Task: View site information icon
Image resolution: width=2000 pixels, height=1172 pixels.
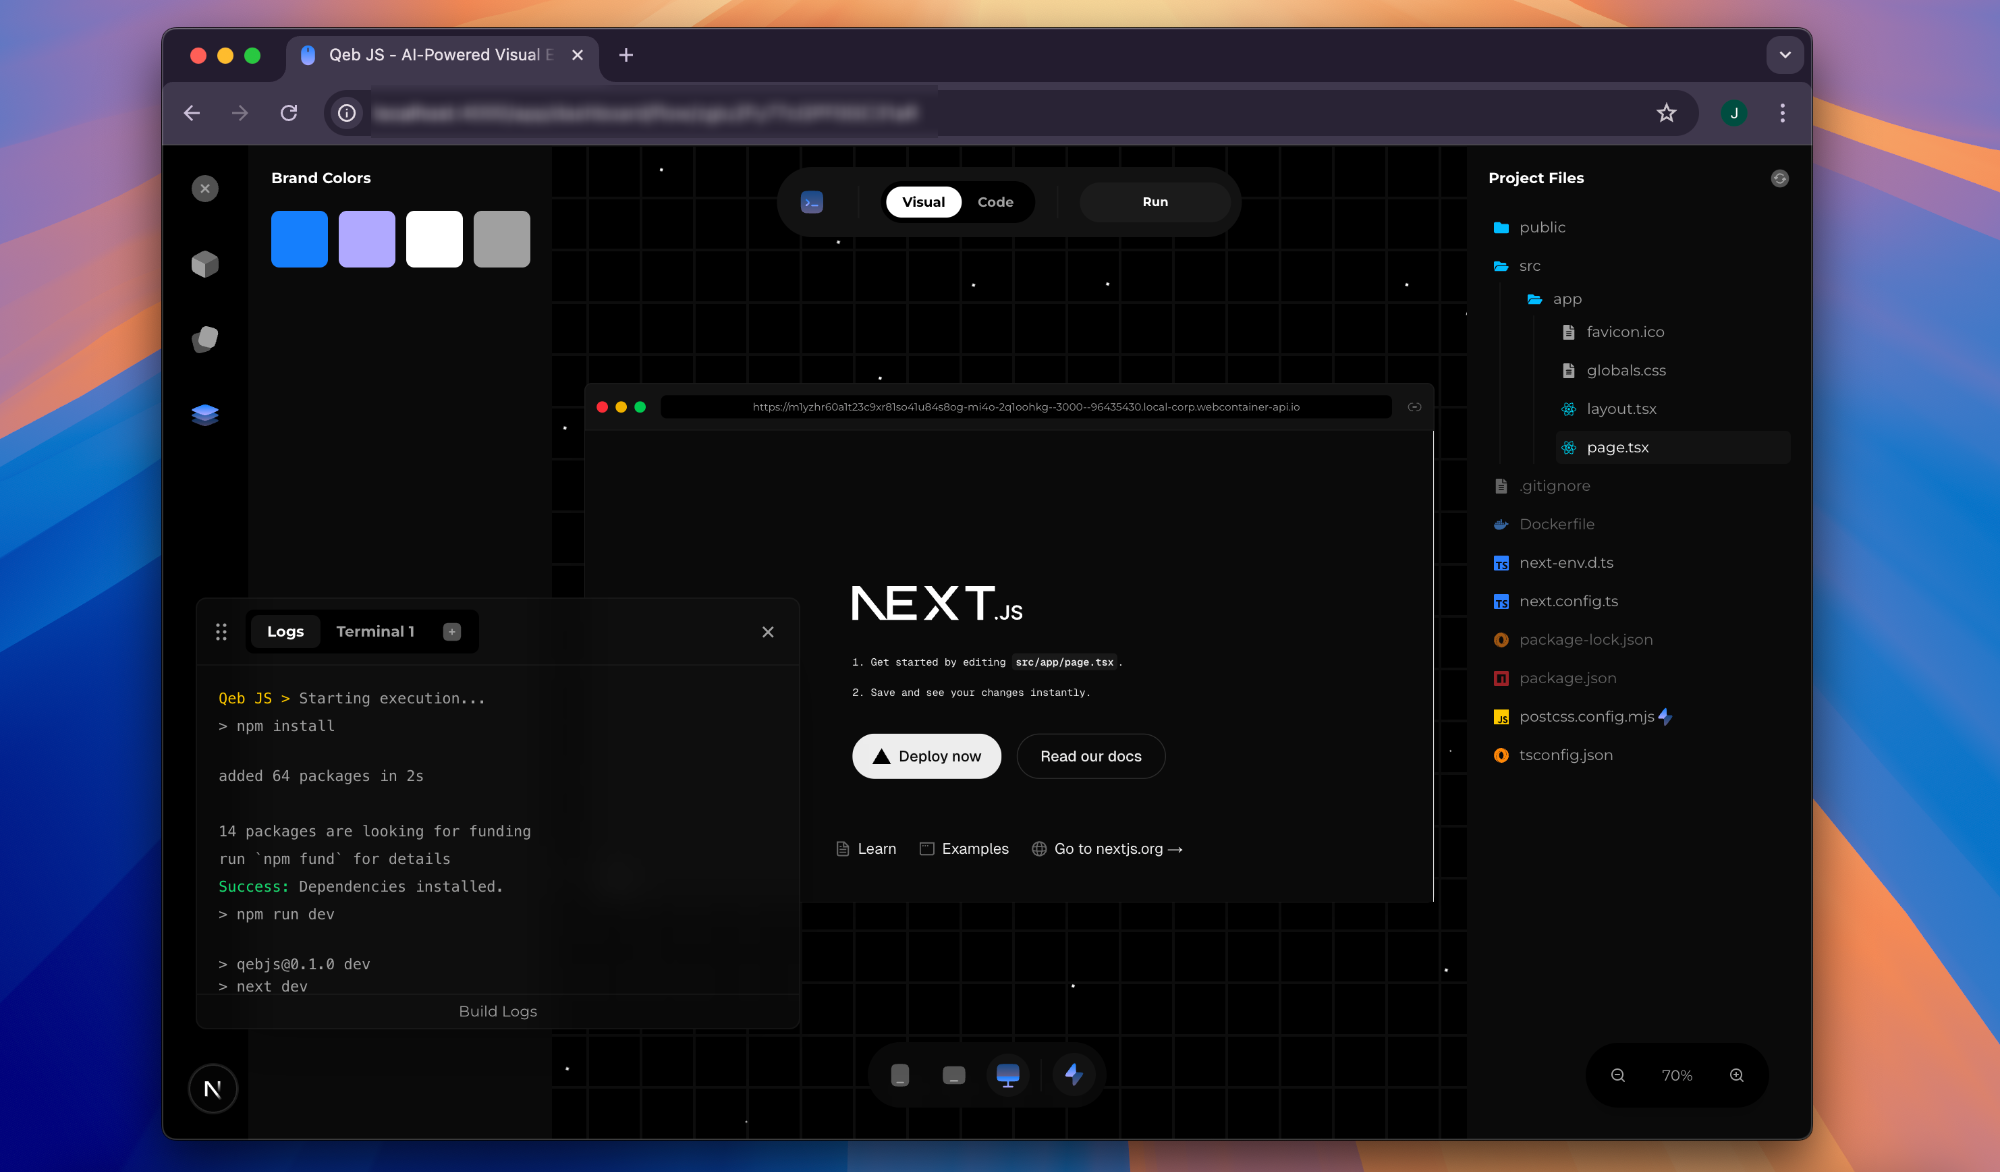Action: tap(347, 113)
